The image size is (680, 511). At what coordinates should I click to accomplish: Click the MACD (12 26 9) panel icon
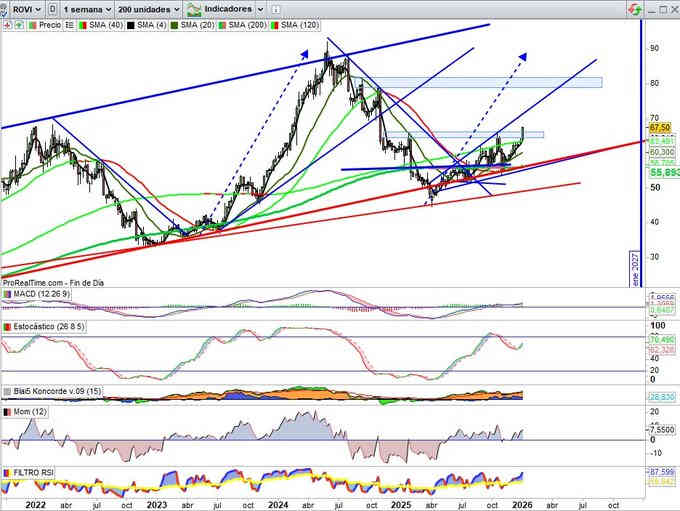click(6, 294)
